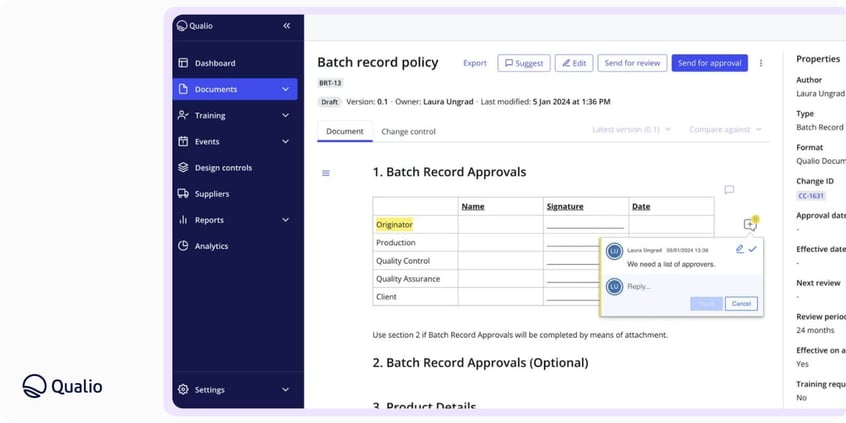This screenshot has height=423, width=846.
Task: Open the Latest version (0.1) dropdown
Action: [631, 129]
